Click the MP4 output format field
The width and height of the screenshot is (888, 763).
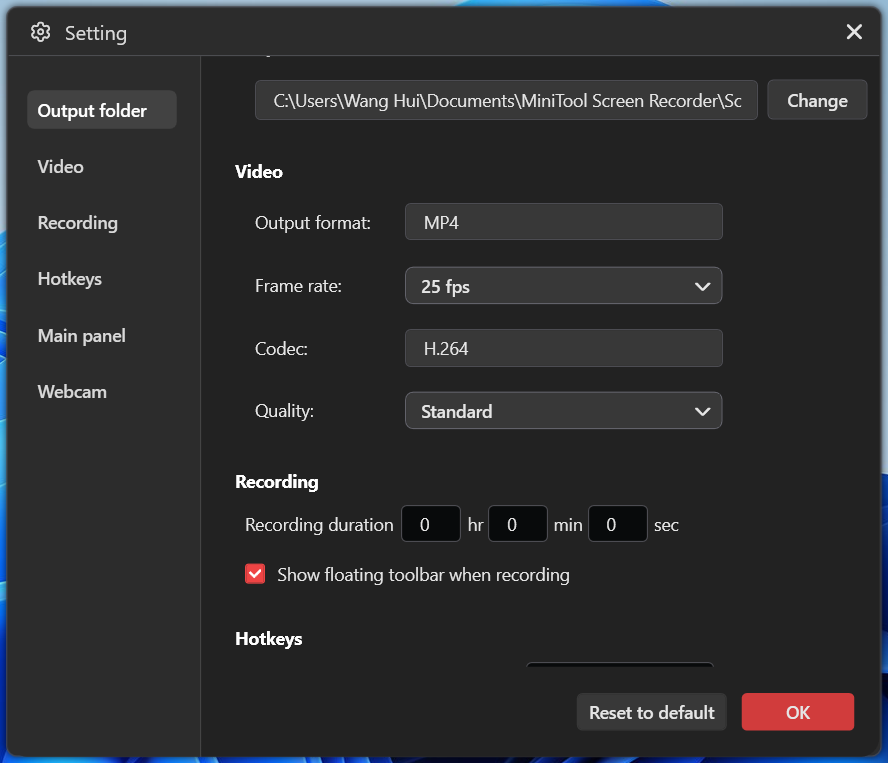tap(563, 221)
